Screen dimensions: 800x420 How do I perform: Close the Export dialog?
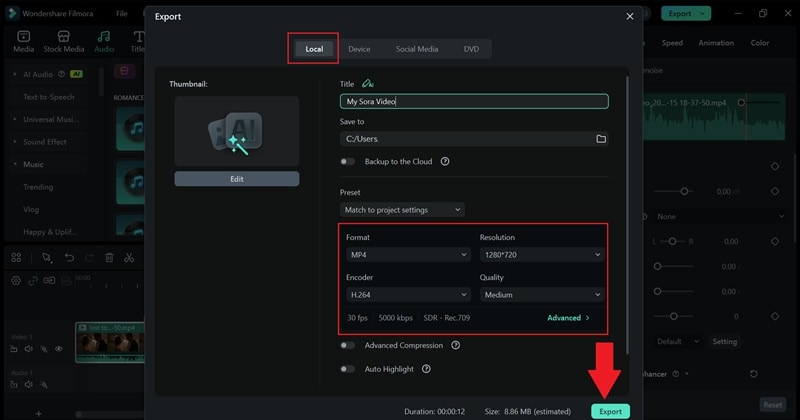630,16
